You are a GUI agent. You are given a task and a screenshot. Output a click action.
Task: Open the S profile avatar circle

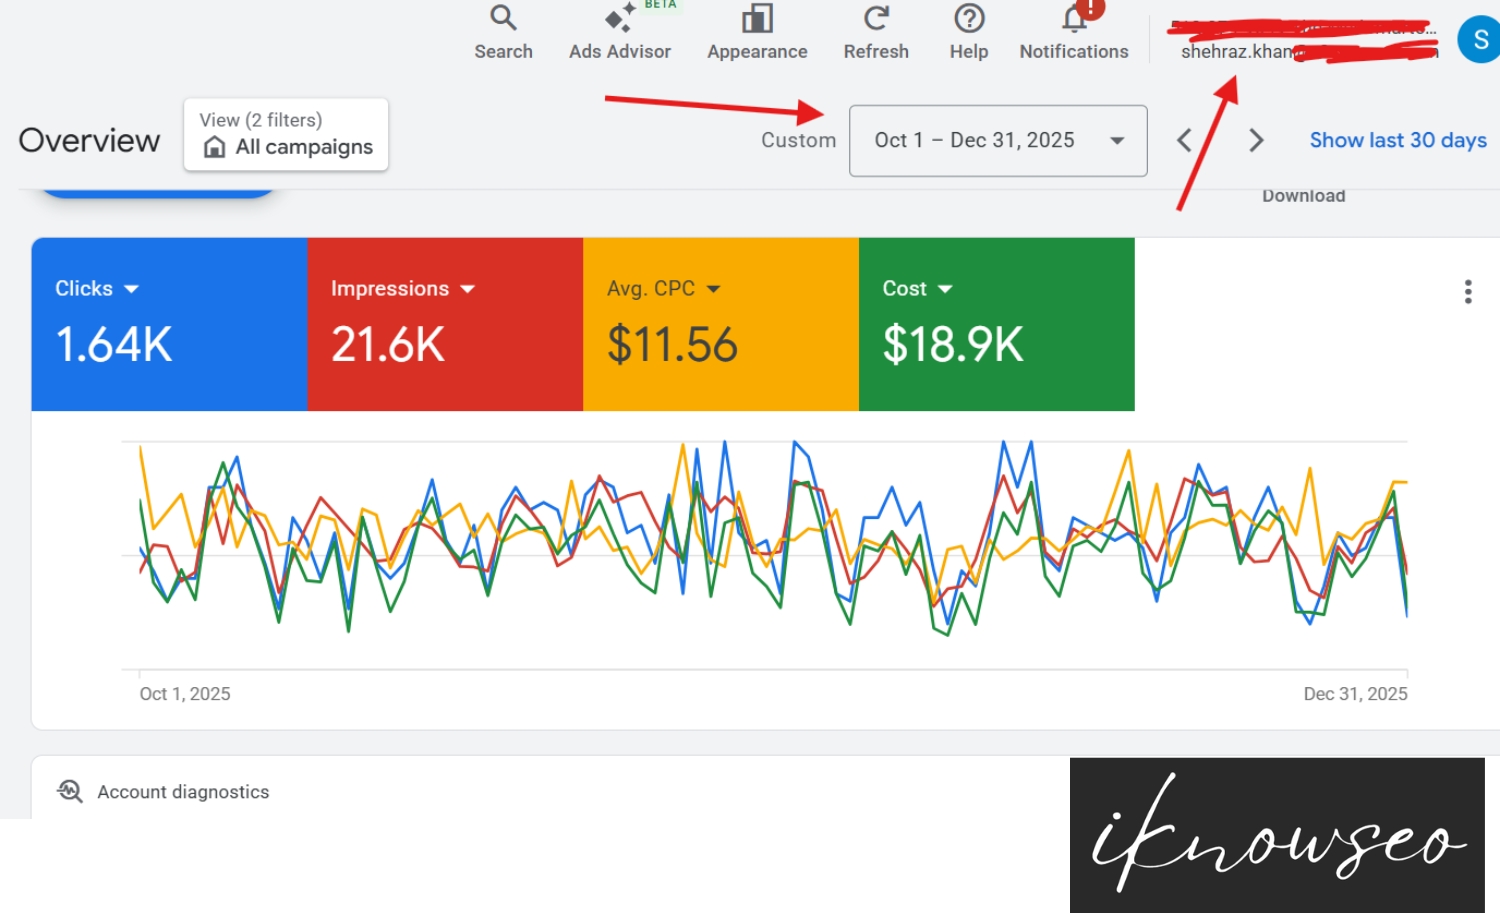pos(1478,40)
